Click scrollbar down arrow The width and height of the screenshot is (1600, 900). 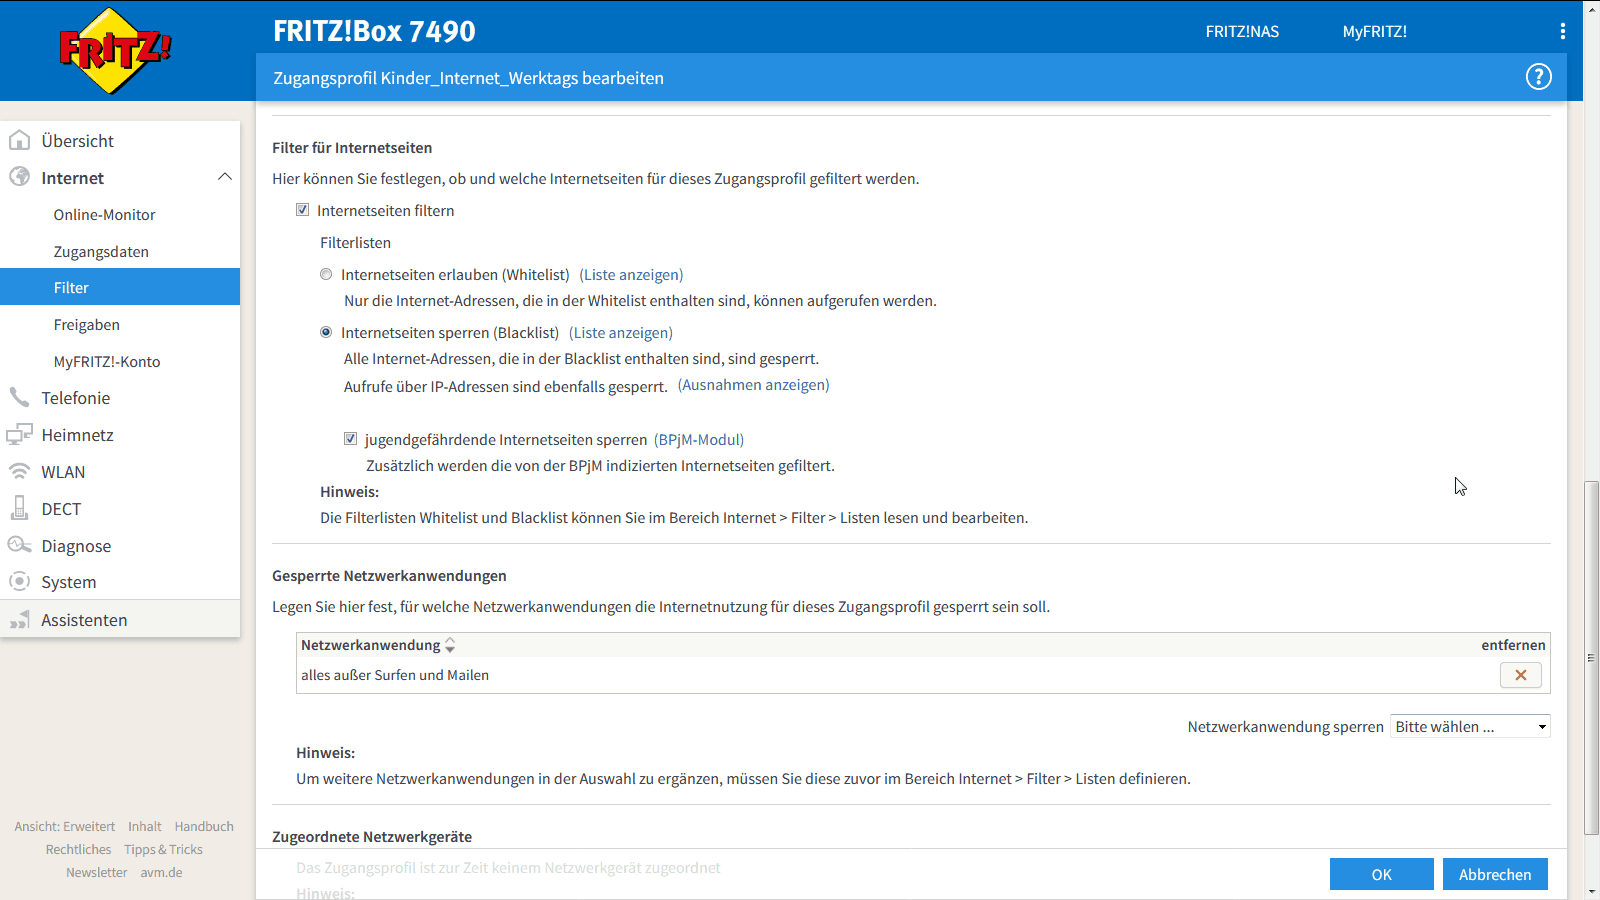pyautogui.click(x=1591, y=891)
